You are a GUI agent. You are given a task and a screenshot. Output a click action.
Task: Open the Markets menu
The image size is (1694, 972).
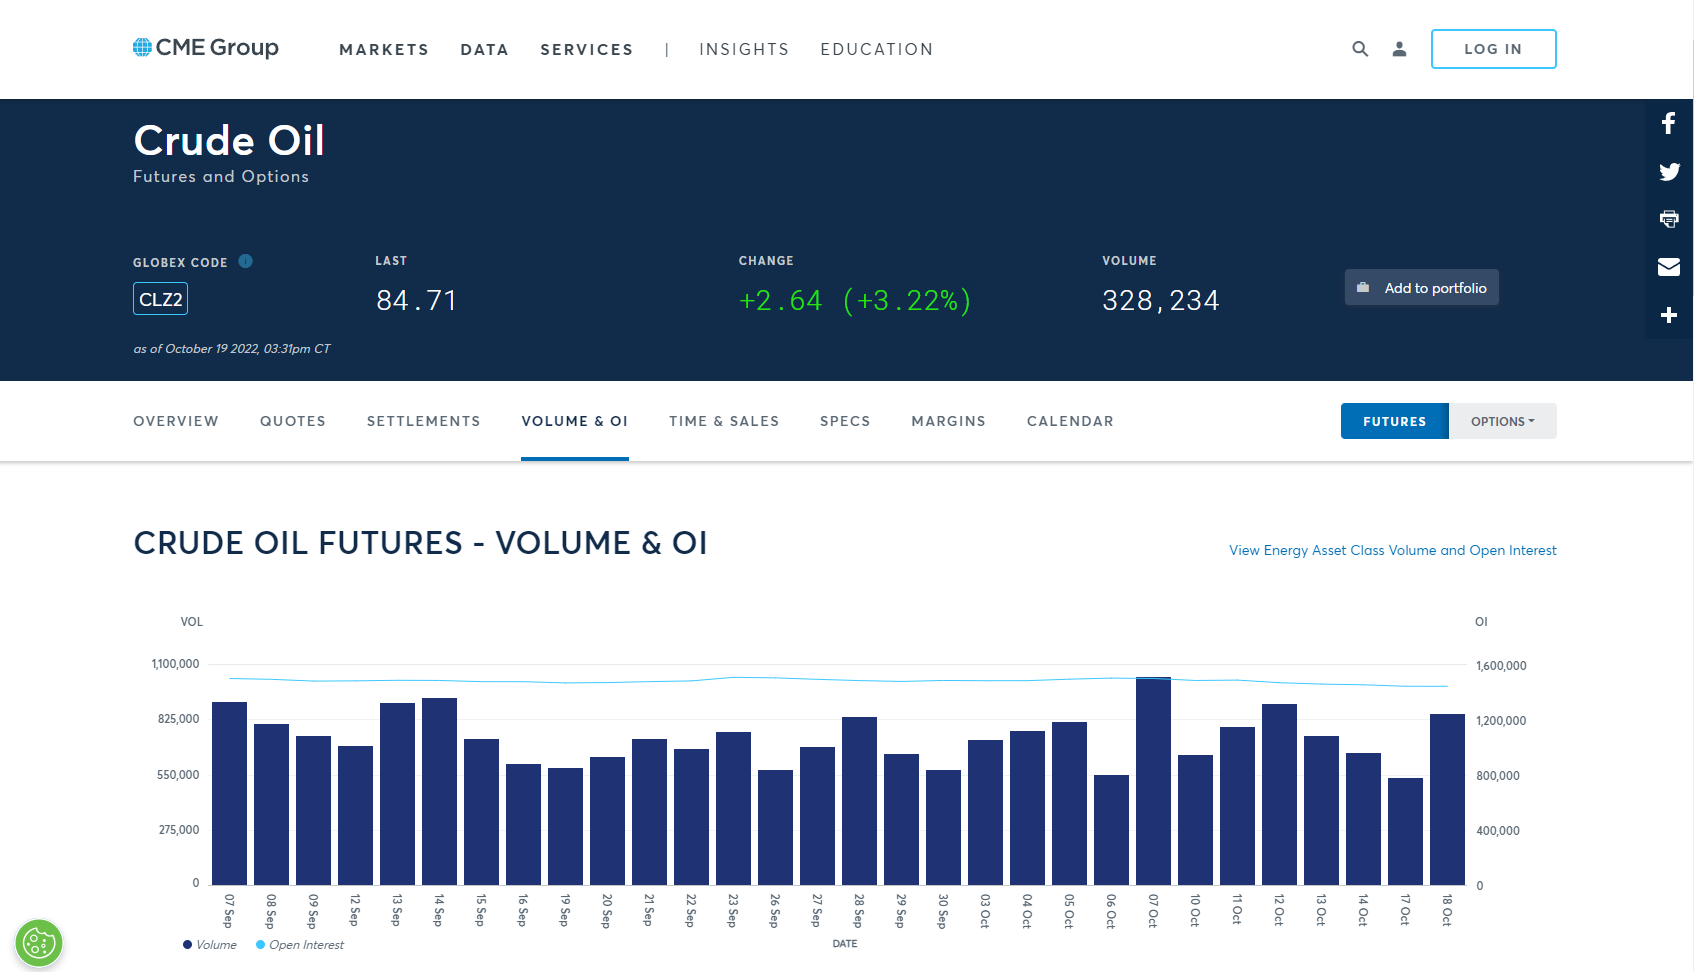pyautogui.click(x=384, y=49)
